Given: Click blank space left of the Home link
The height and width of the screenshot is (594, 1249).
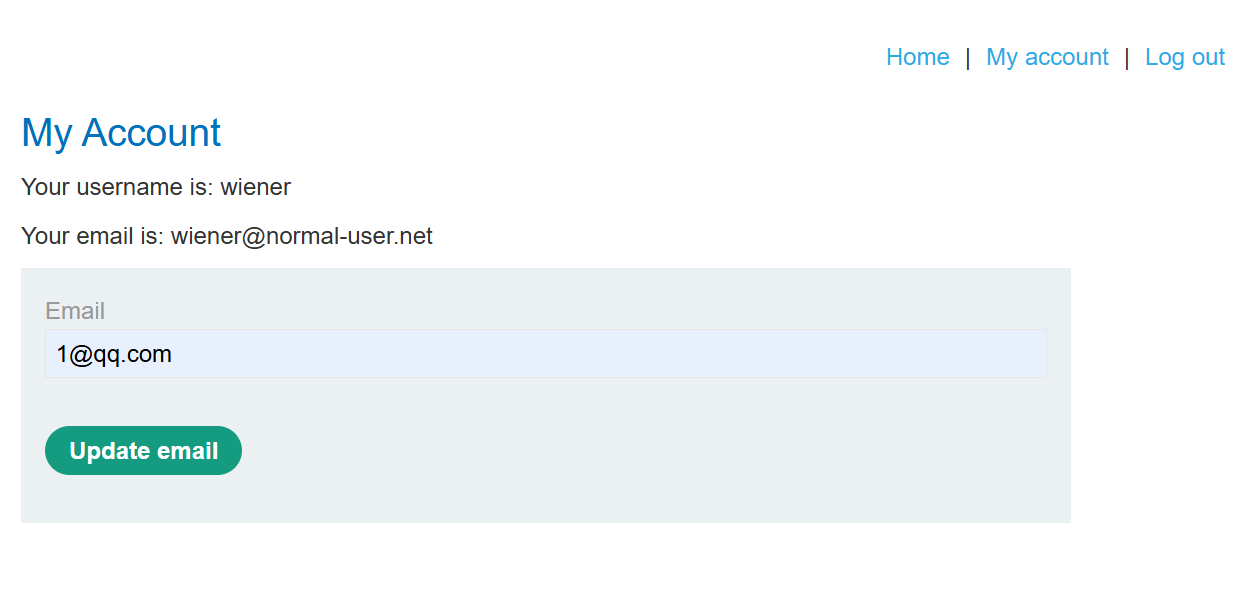Looking at the screenshot, I should tap(500, 58).
